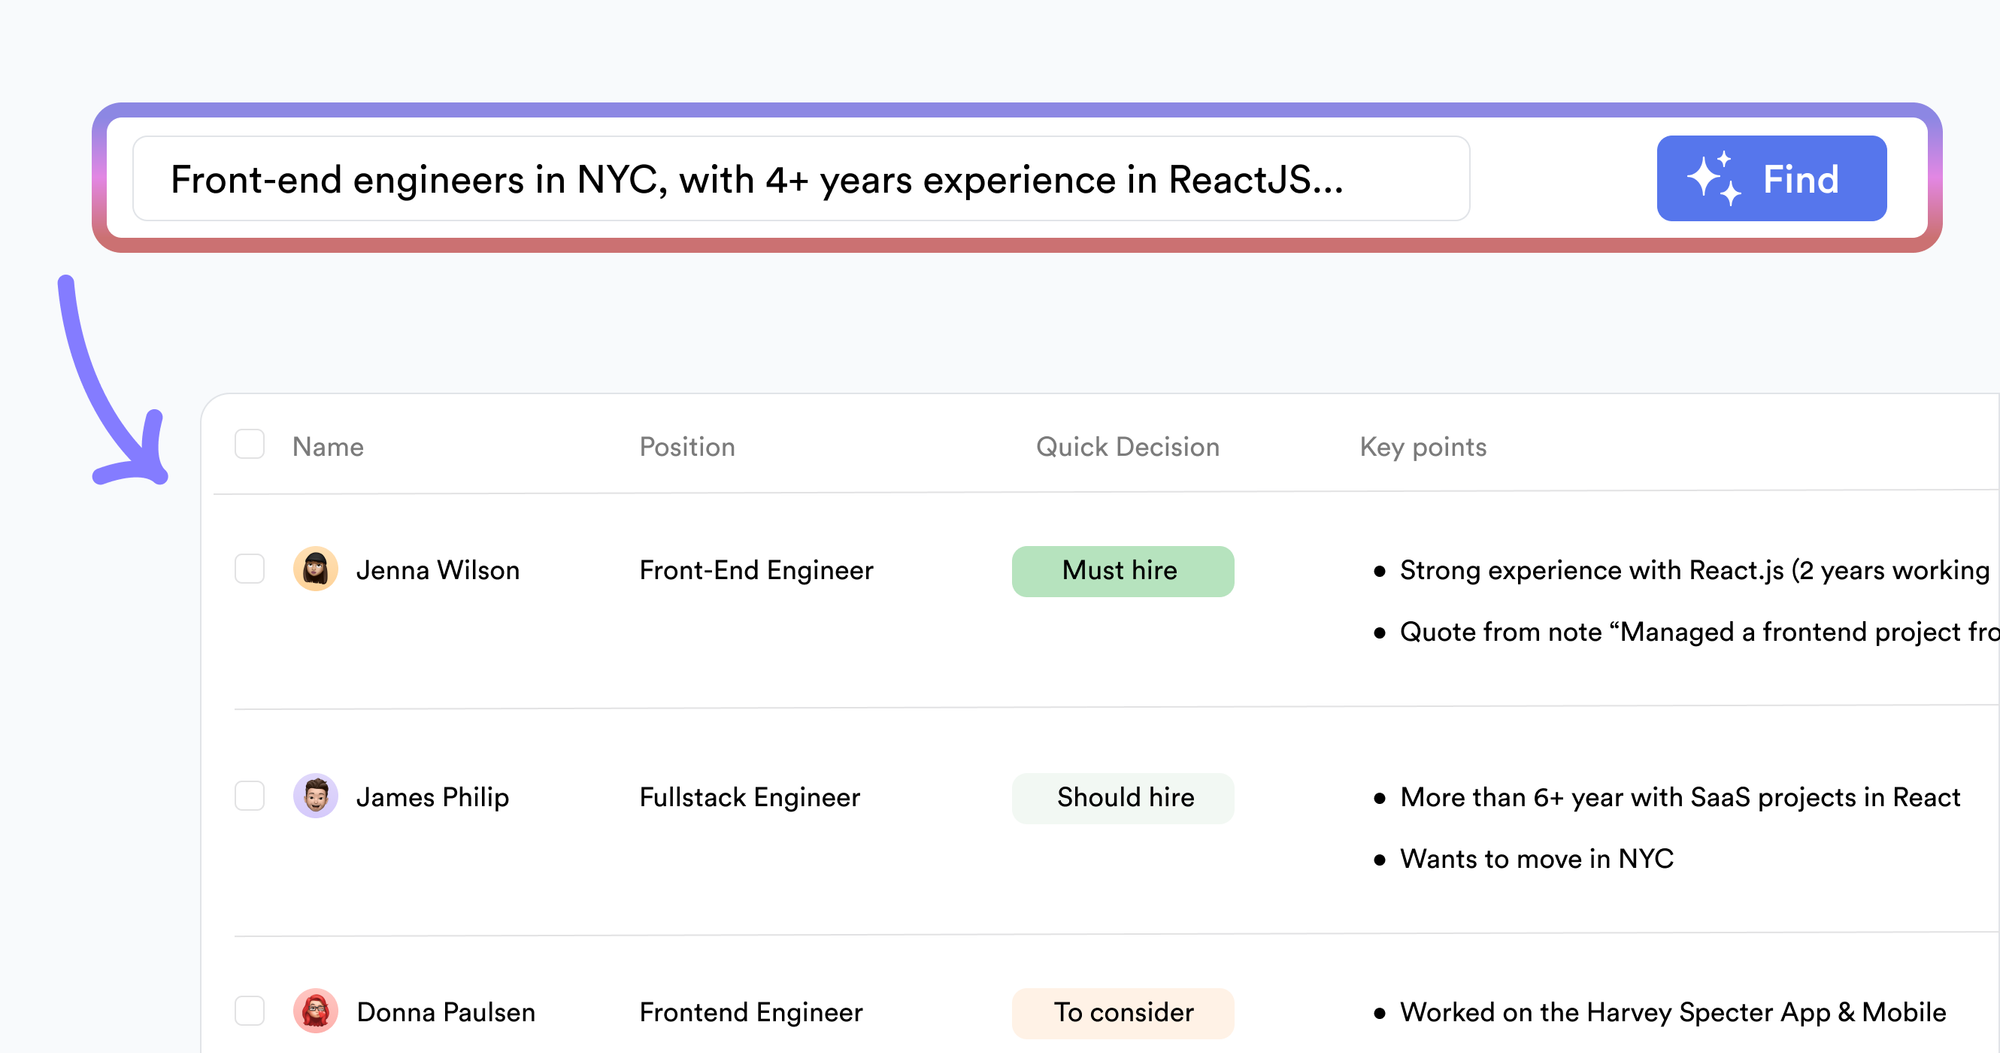The image size is (2000, 1053).
Task: Click the 'To consider' badge for Donna Paulsen
Action: coord(1122,1012)
